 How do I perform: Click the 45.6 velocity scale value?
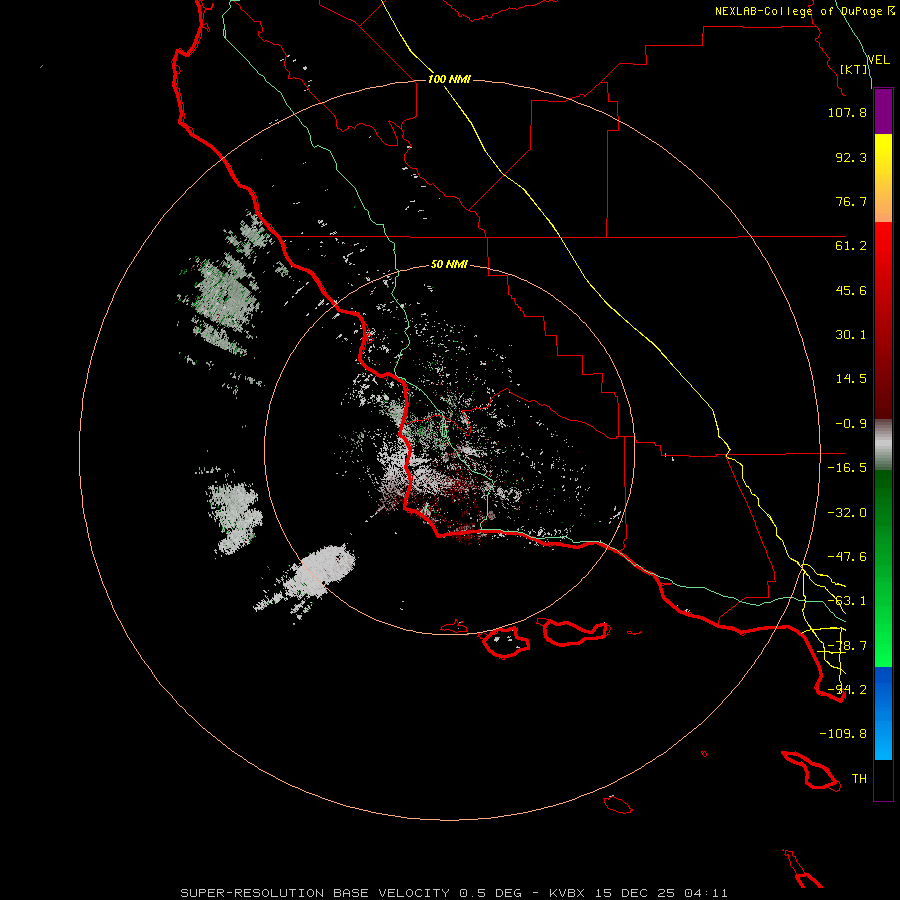pos(851,290)
